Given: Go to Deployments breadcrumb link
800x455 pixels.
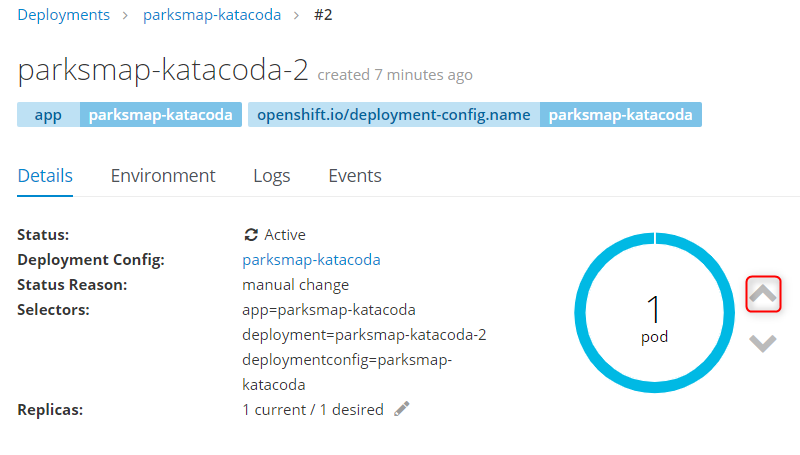Looking at the screenshot, I should tap(64, 15).
